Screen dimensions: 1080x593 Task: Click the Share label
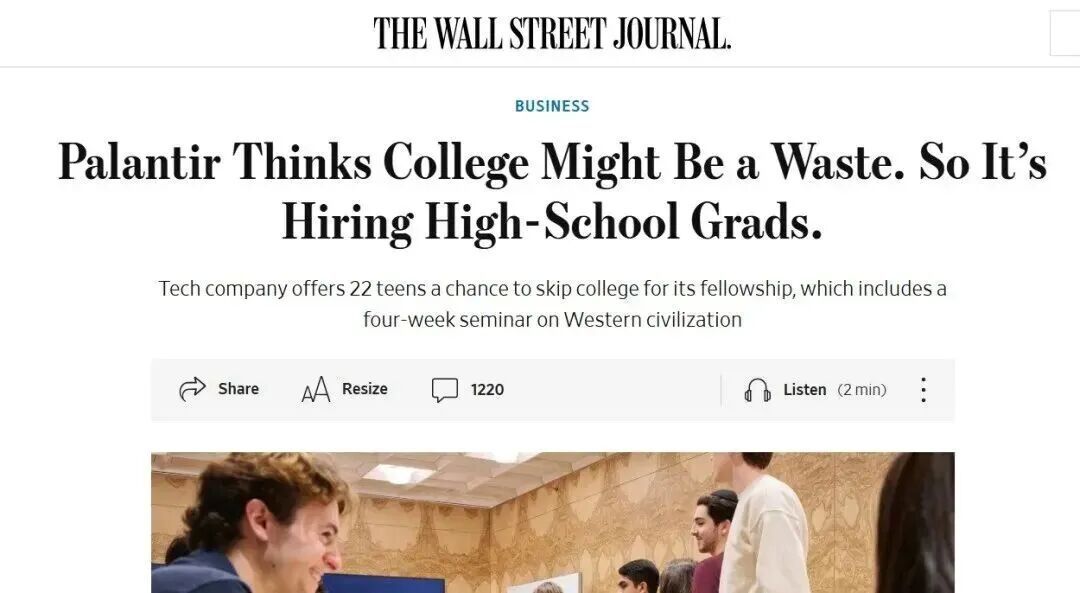point(238,389)
